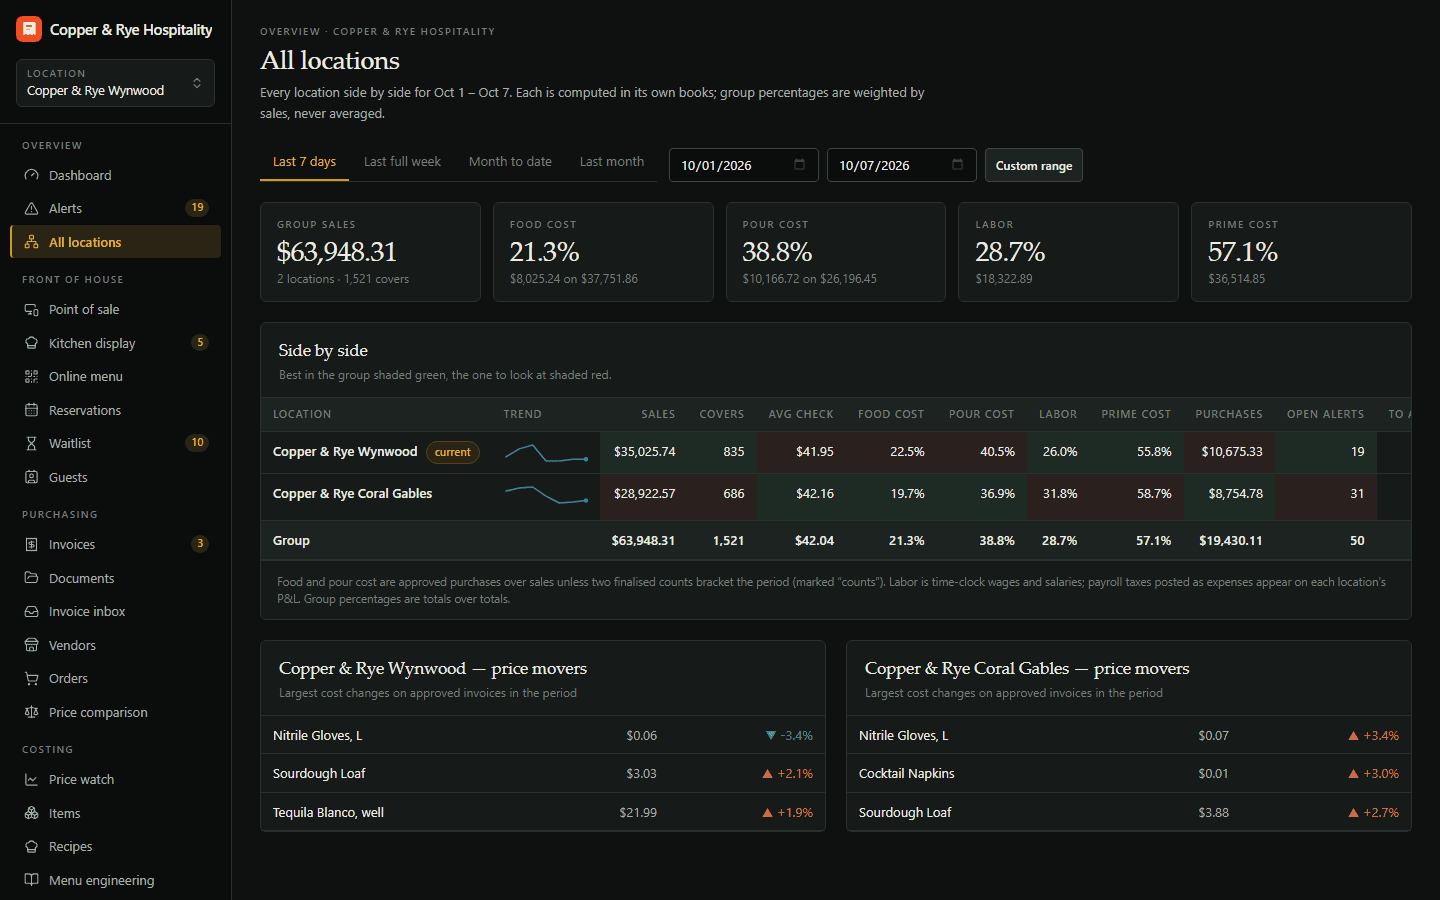Open Dashboard via its gauge icon

coord(31,175)
